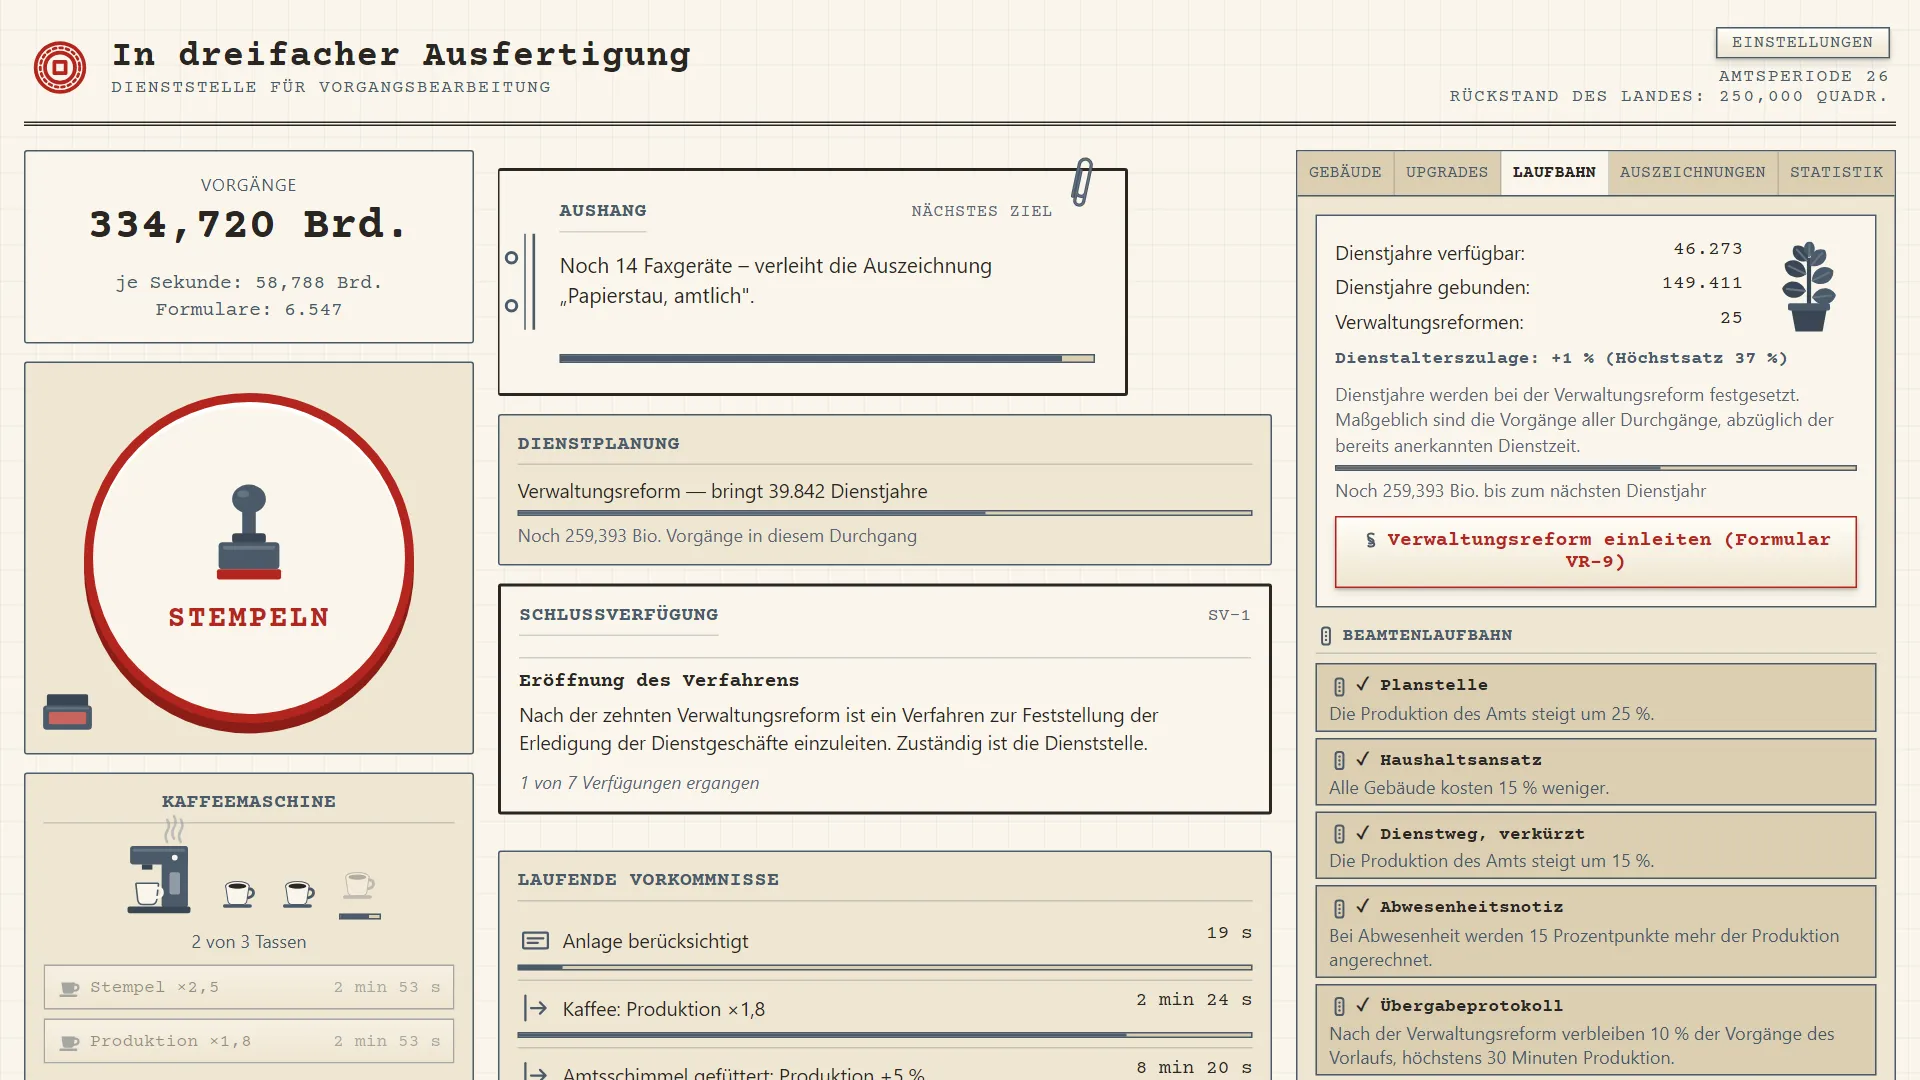Click the checkmark on the Haushaltsansatz card
Image resolution: width=1920 pixels, height=1080 pixels.
[x=1362, y=760]
